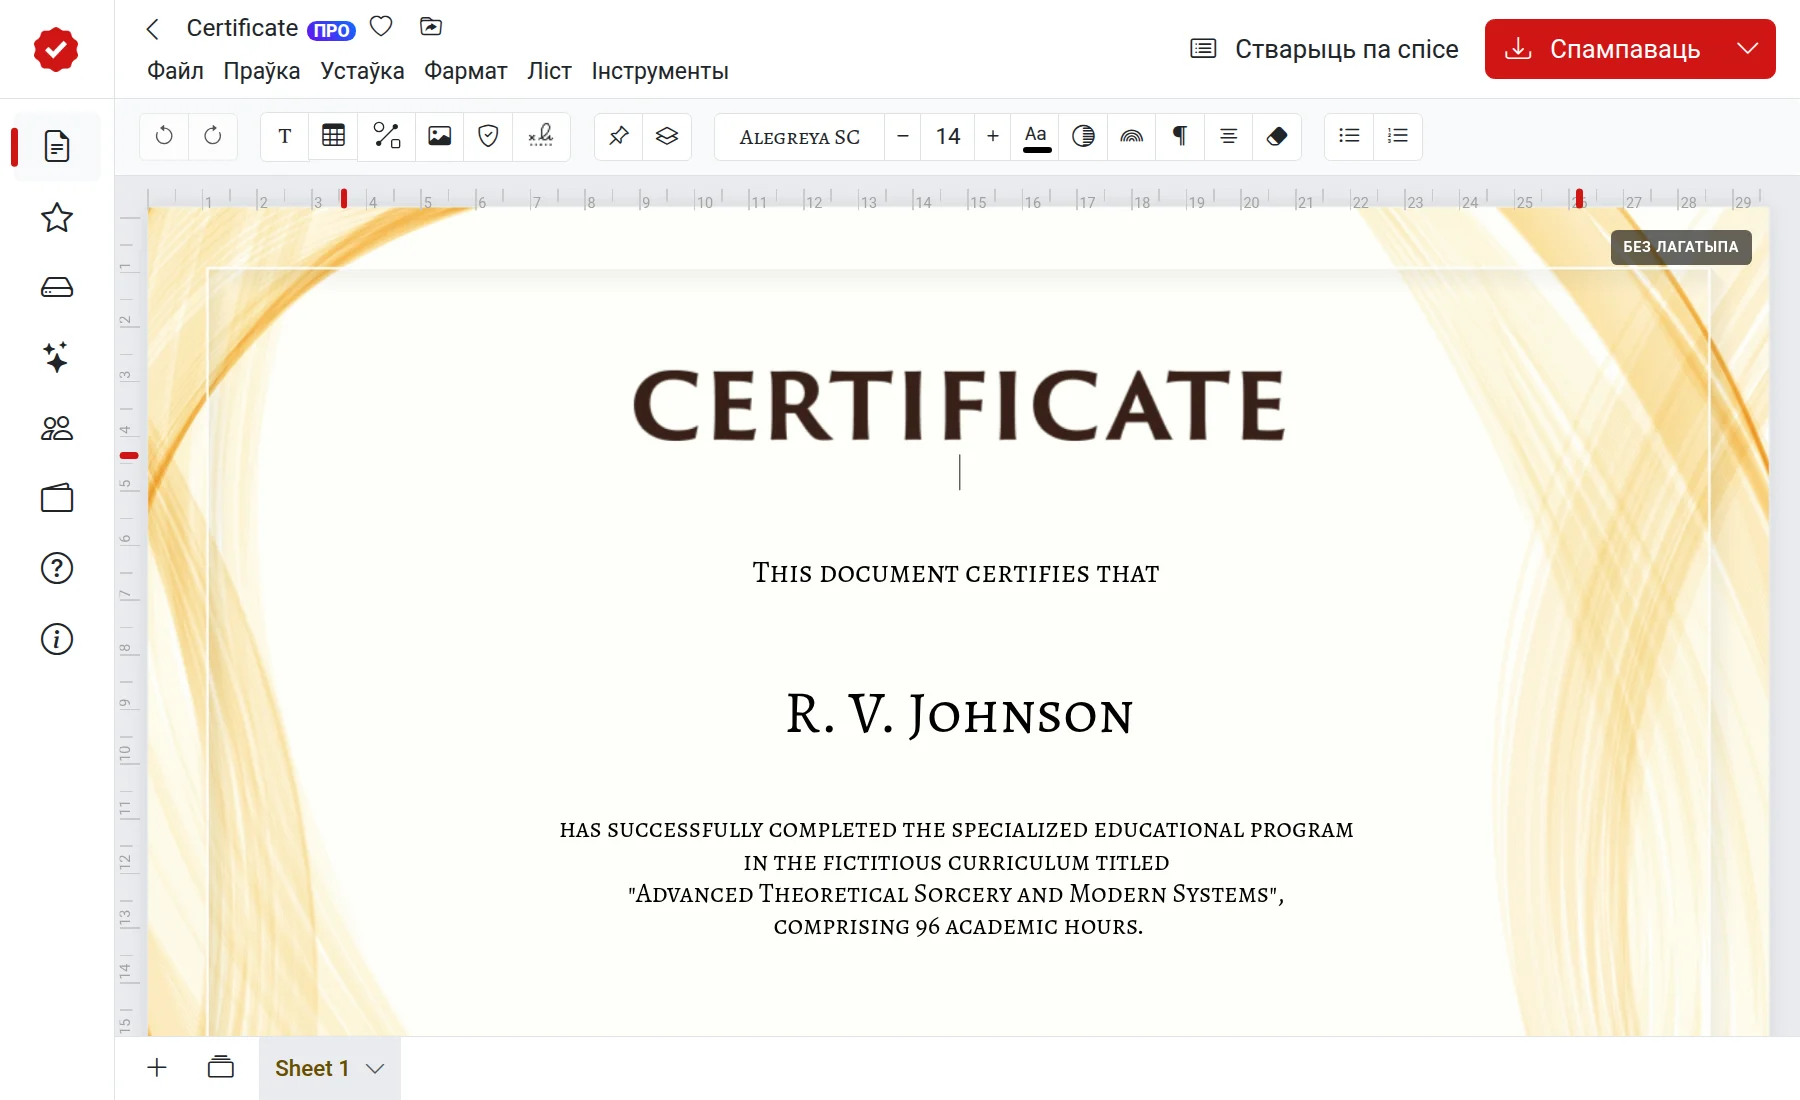Open the Файл menu
Screen dimensions: 1800x1100
(x=175, y=71)
